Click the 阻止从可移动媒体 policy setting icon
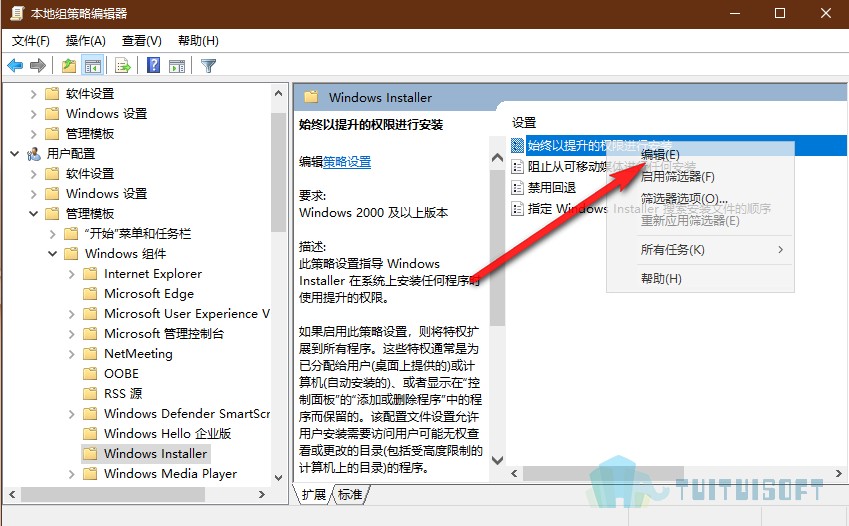The width and height of the screenshot is (849, 526). click(518, 167)
